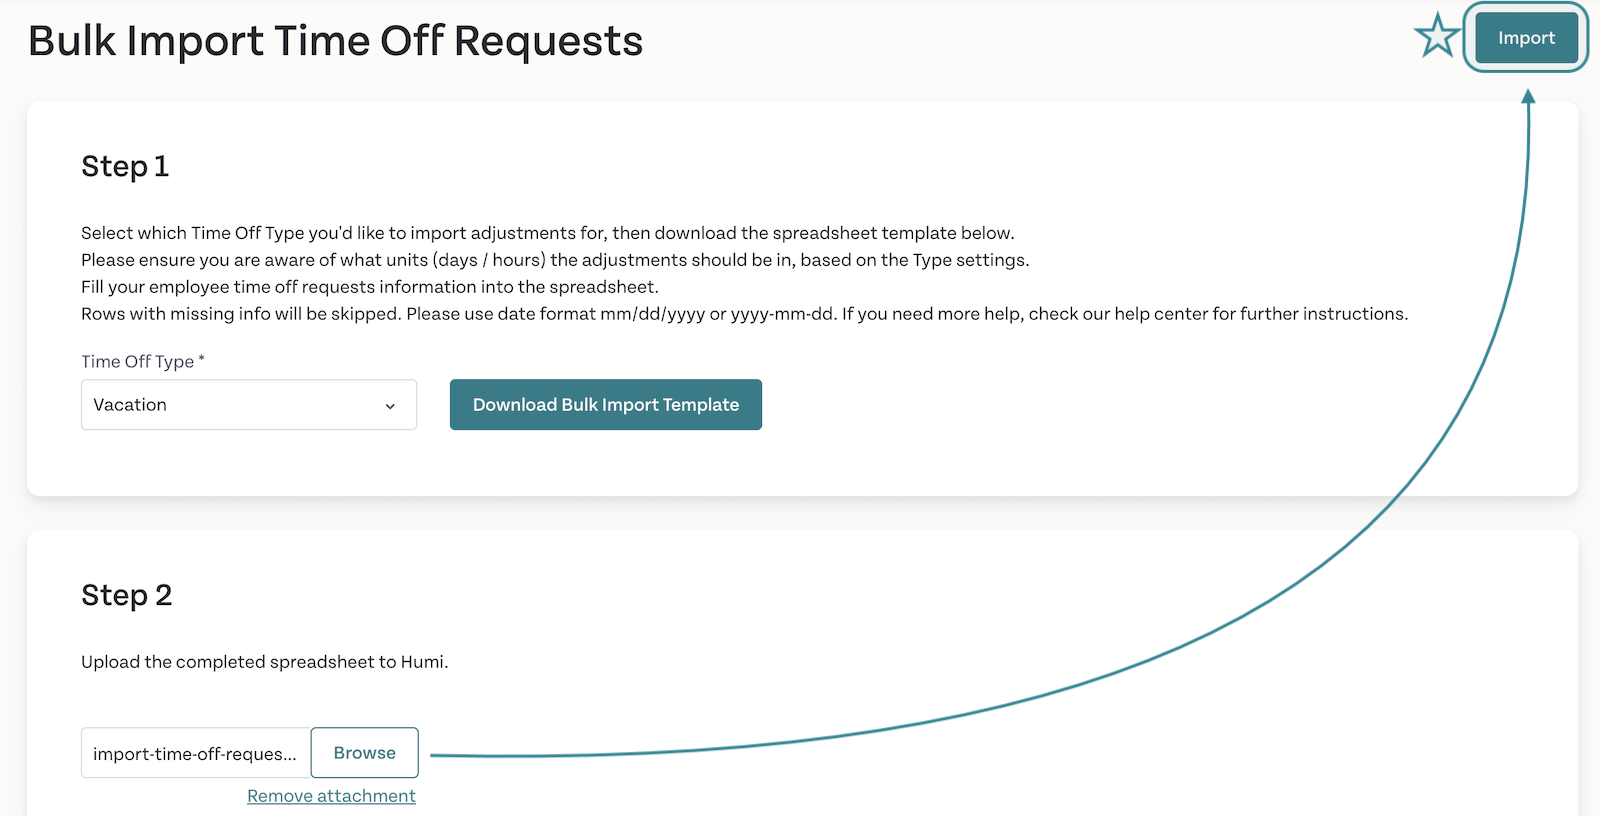Click the Step 1 heading
This screenshot has width=1600, height=816.
pyautogui.click(x=125, y=166)
